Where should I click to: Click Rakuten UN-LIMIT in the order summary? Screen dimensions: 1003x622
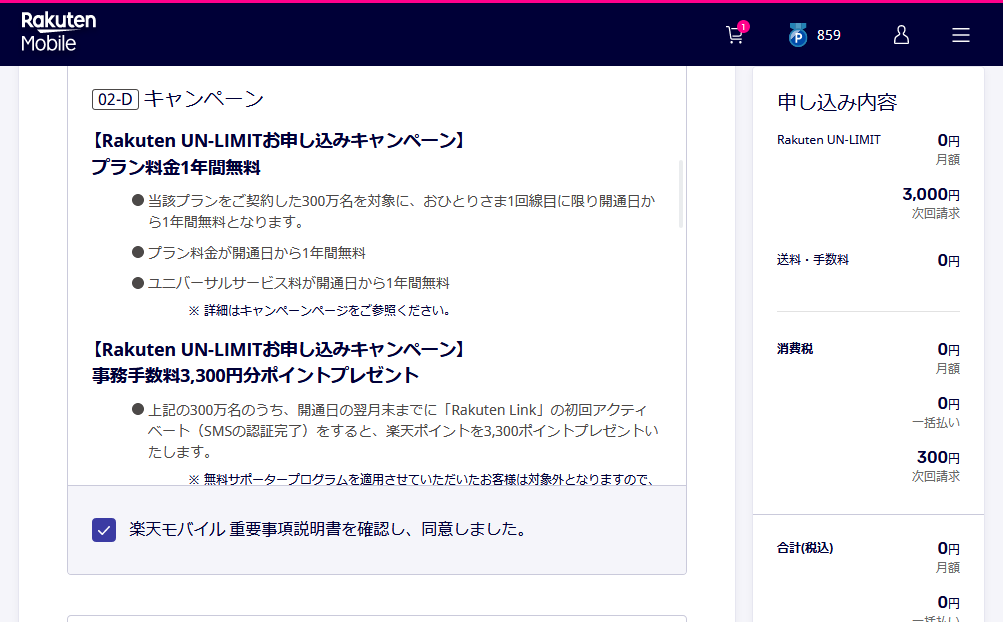click(828, 140)
